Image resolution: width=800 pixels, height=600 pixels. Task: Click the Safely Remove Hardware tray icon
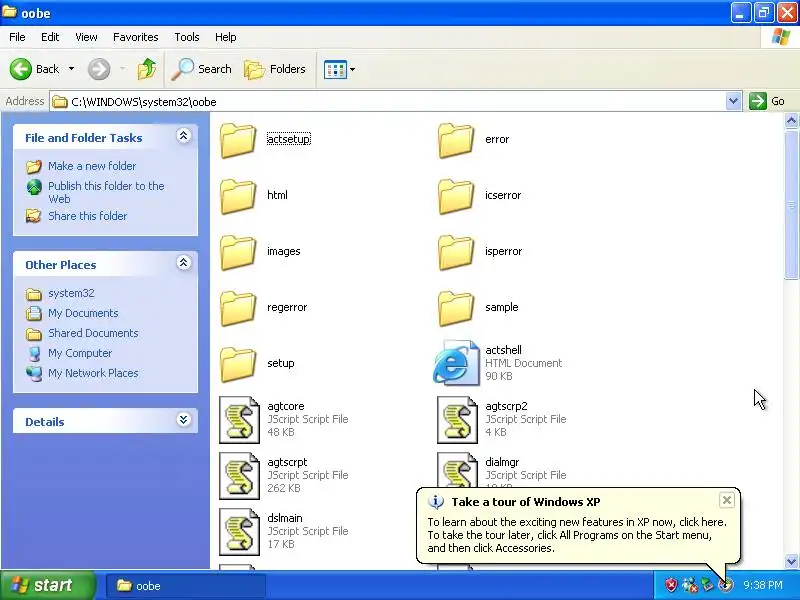pos(707,584)
